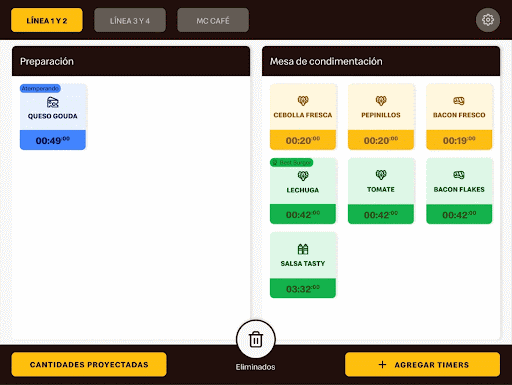Select the Línea 1 y 2 tab
This screenshot has width=512, height=385.
point(47,20)
